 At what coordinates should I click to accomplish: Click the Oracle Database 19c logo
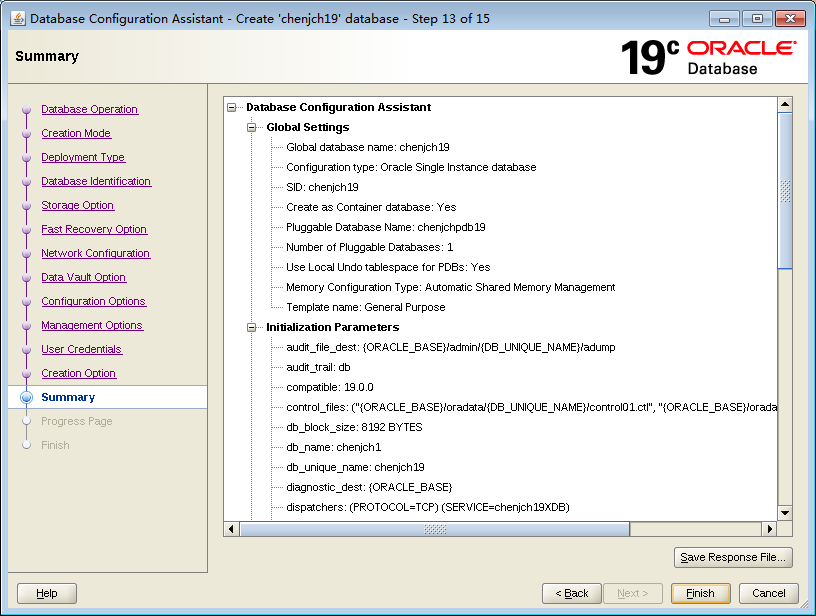pos(651,56)
